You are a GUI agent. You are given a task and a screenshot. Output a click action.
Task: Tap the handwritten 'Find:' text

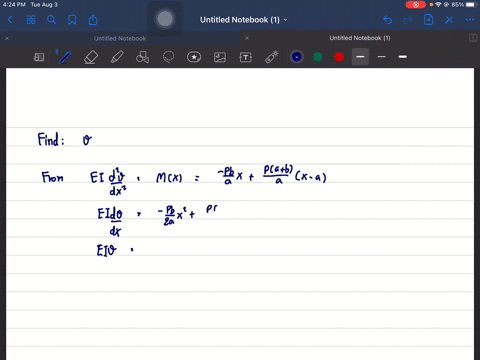click(x=51, y=139)
